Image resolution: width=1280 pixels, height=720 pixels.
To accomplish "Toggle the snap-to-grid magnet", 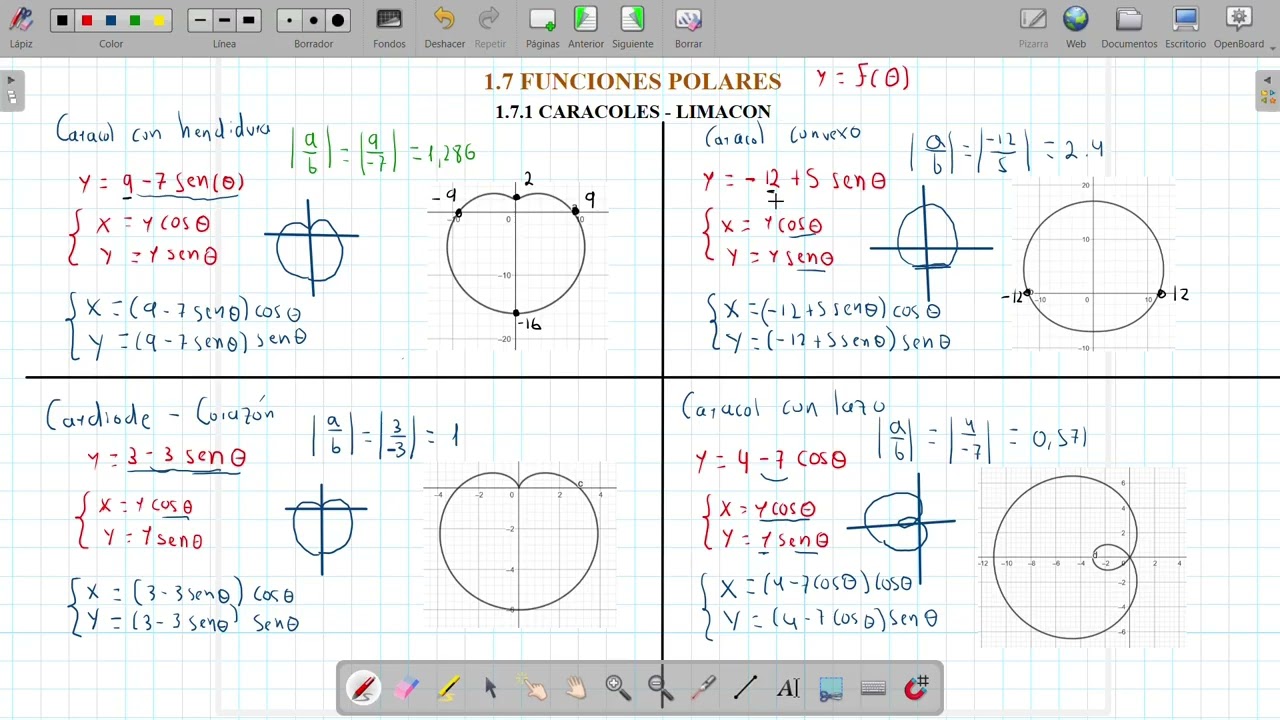I will (x=916, y=688).
